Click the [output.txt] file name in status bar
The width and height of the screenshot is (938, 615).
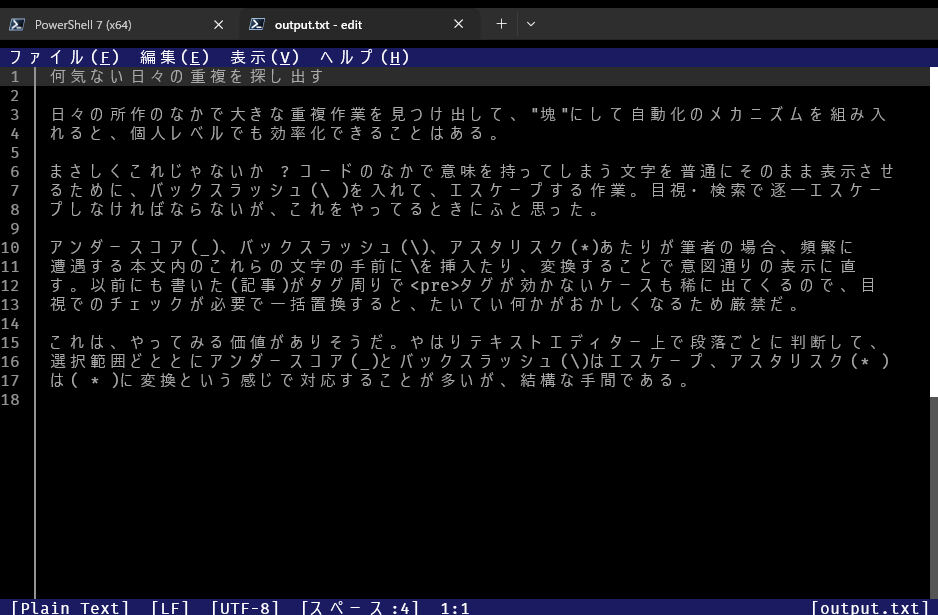(870, 608)
